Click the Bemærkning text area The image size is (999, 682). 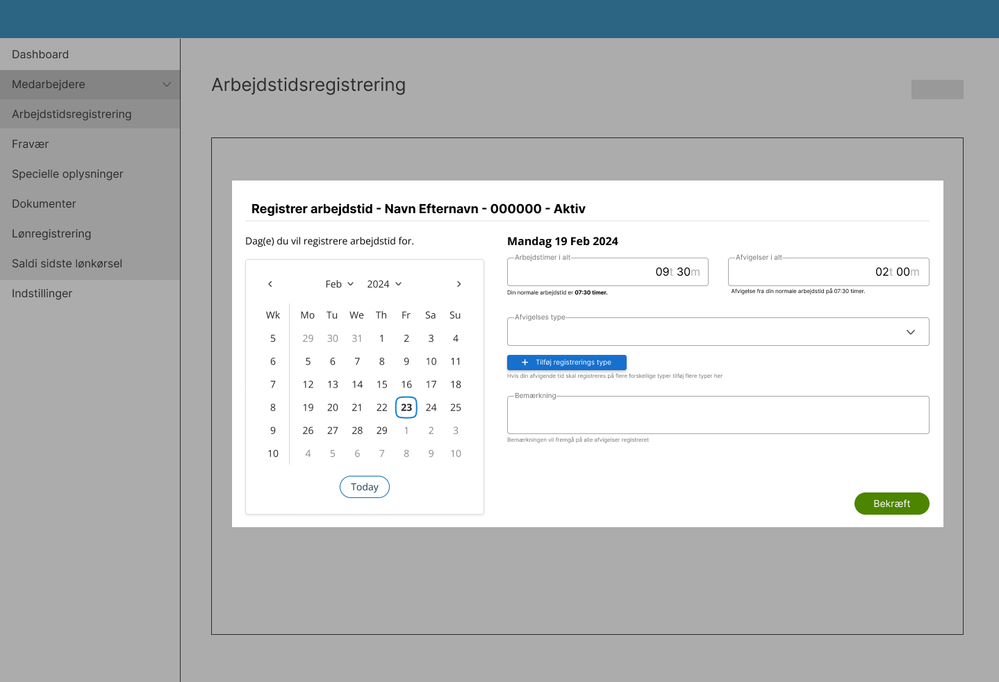tap(718, 416)
